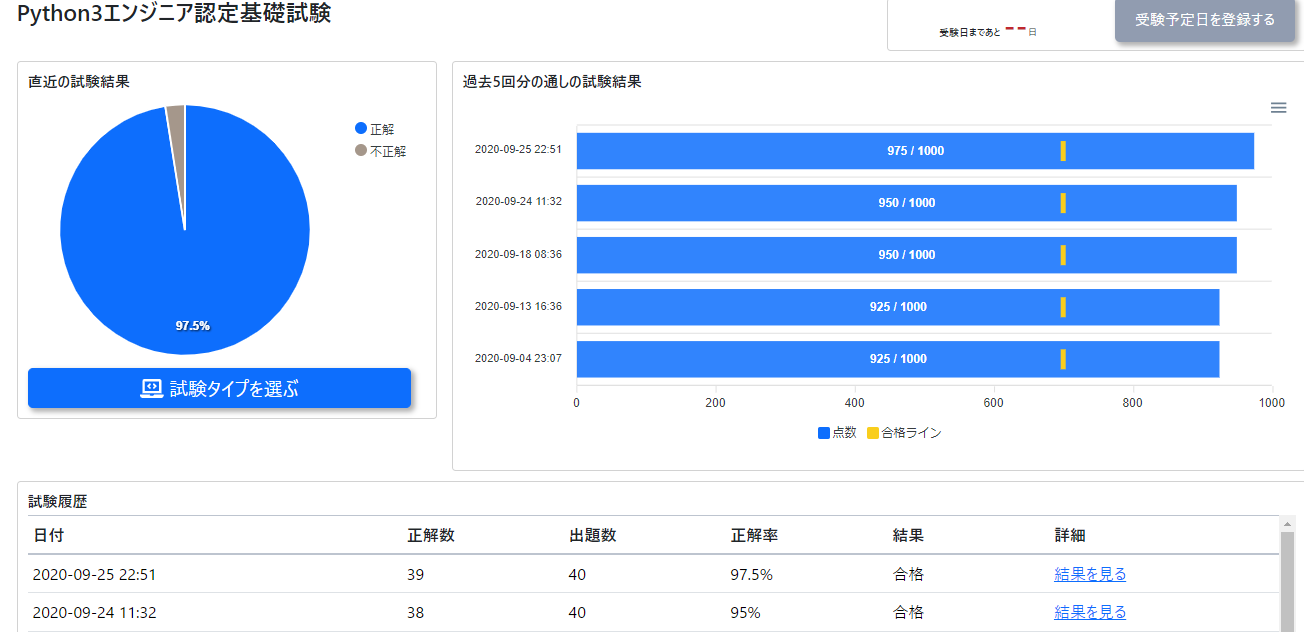Click the 詳細 column header
This screenshot has height=632, width=1304.
click(x=1070, y=536)
